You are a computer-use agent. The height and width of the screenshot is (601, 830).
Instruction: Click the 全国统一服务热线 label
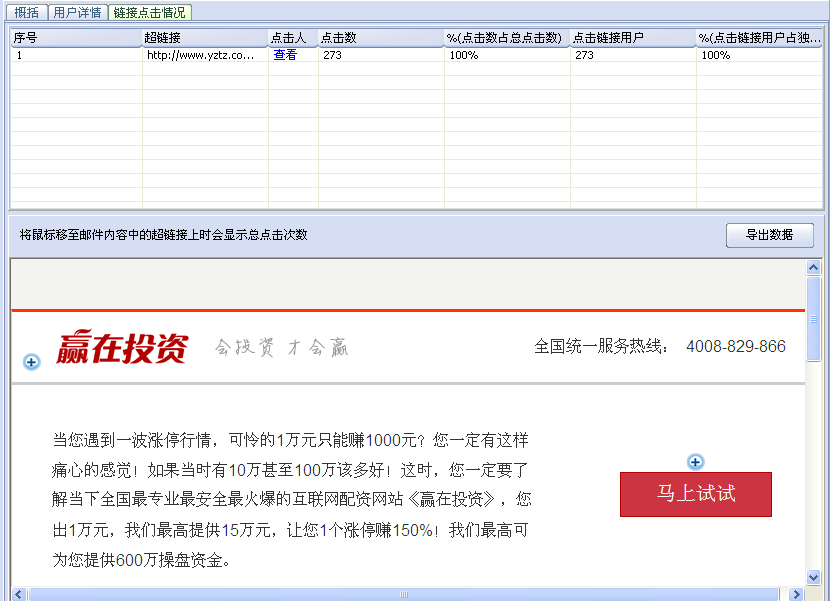click(601, 346)
